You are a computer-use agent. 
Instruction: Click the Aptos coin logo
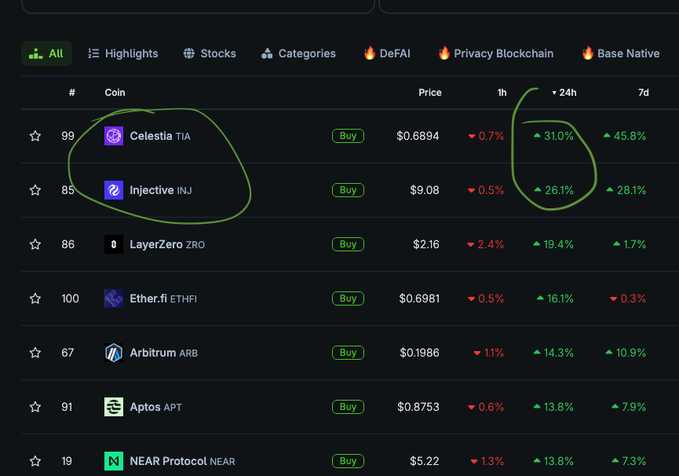click(113, 407)
